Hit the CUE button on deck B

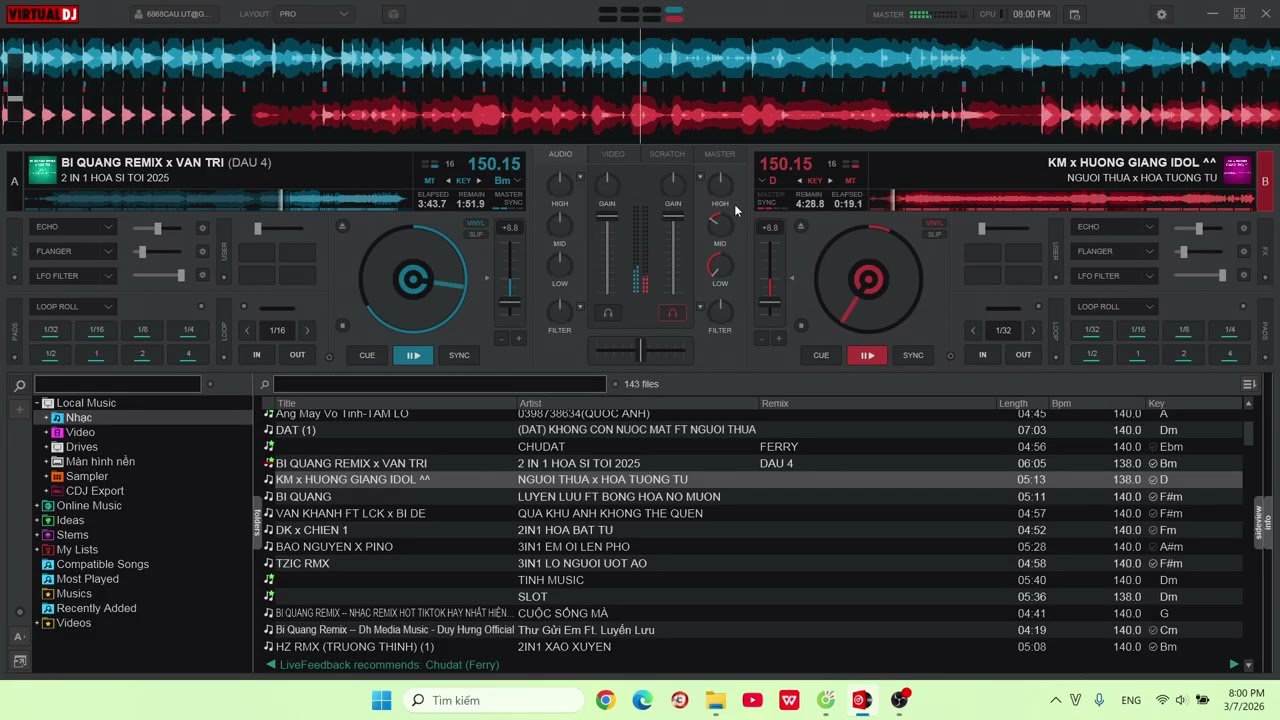(x=821, y=355)
